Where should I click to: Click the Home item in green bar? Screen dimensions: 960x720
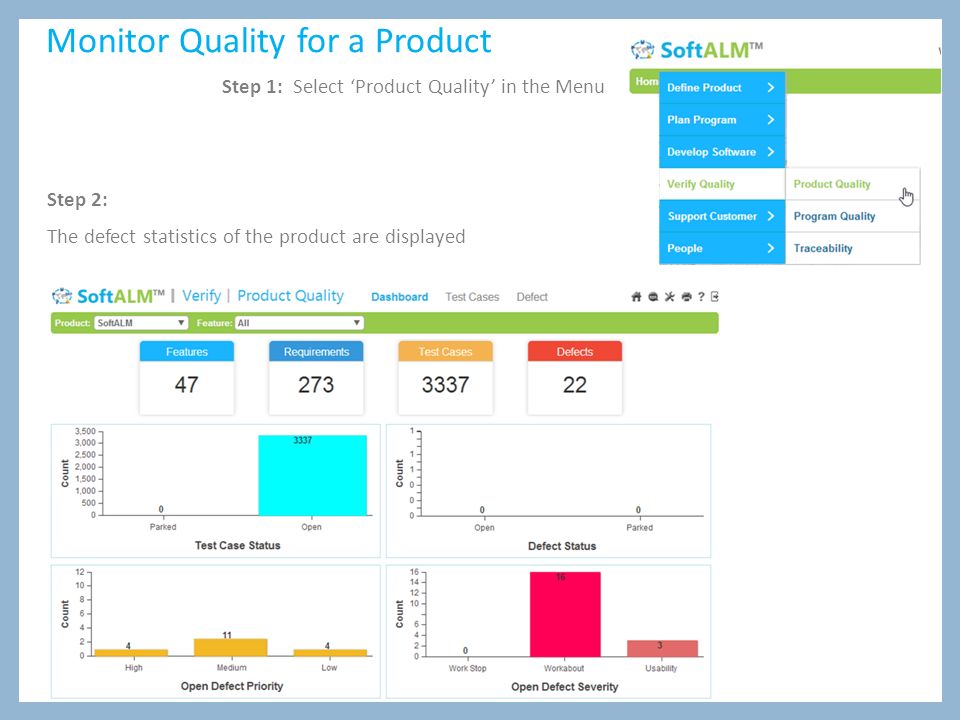646,81
